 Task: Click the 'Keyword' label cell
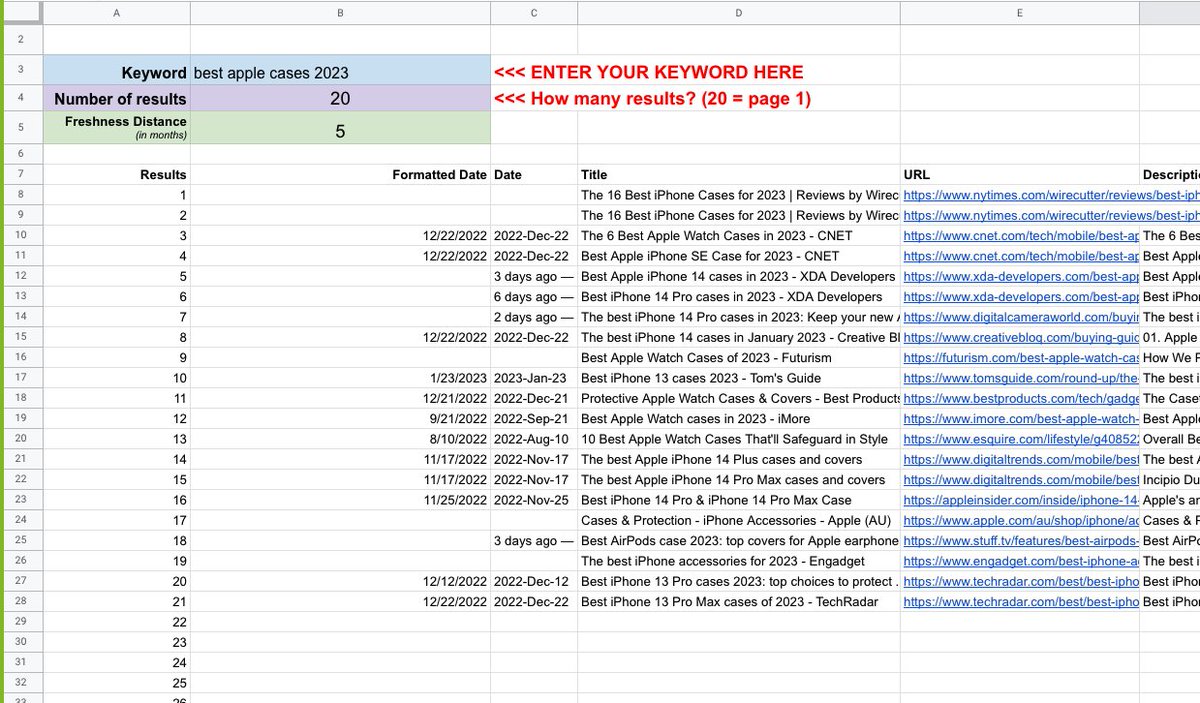pos(117,72)
